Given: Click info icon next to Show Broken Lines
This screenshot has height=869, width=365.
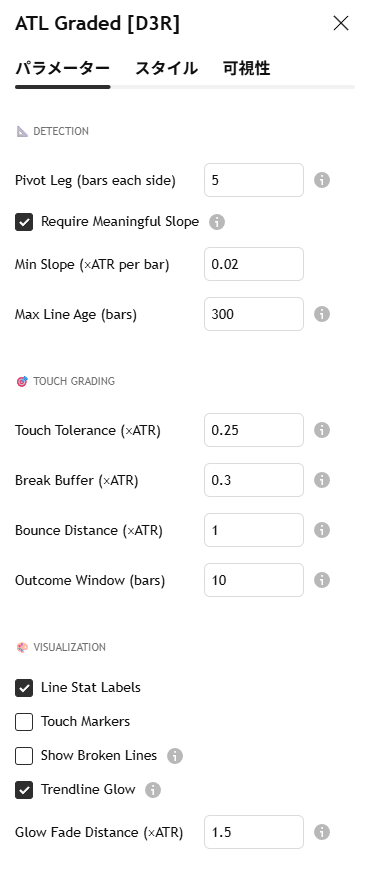Looking at the screenshot, I should click(x=175, y=756).
